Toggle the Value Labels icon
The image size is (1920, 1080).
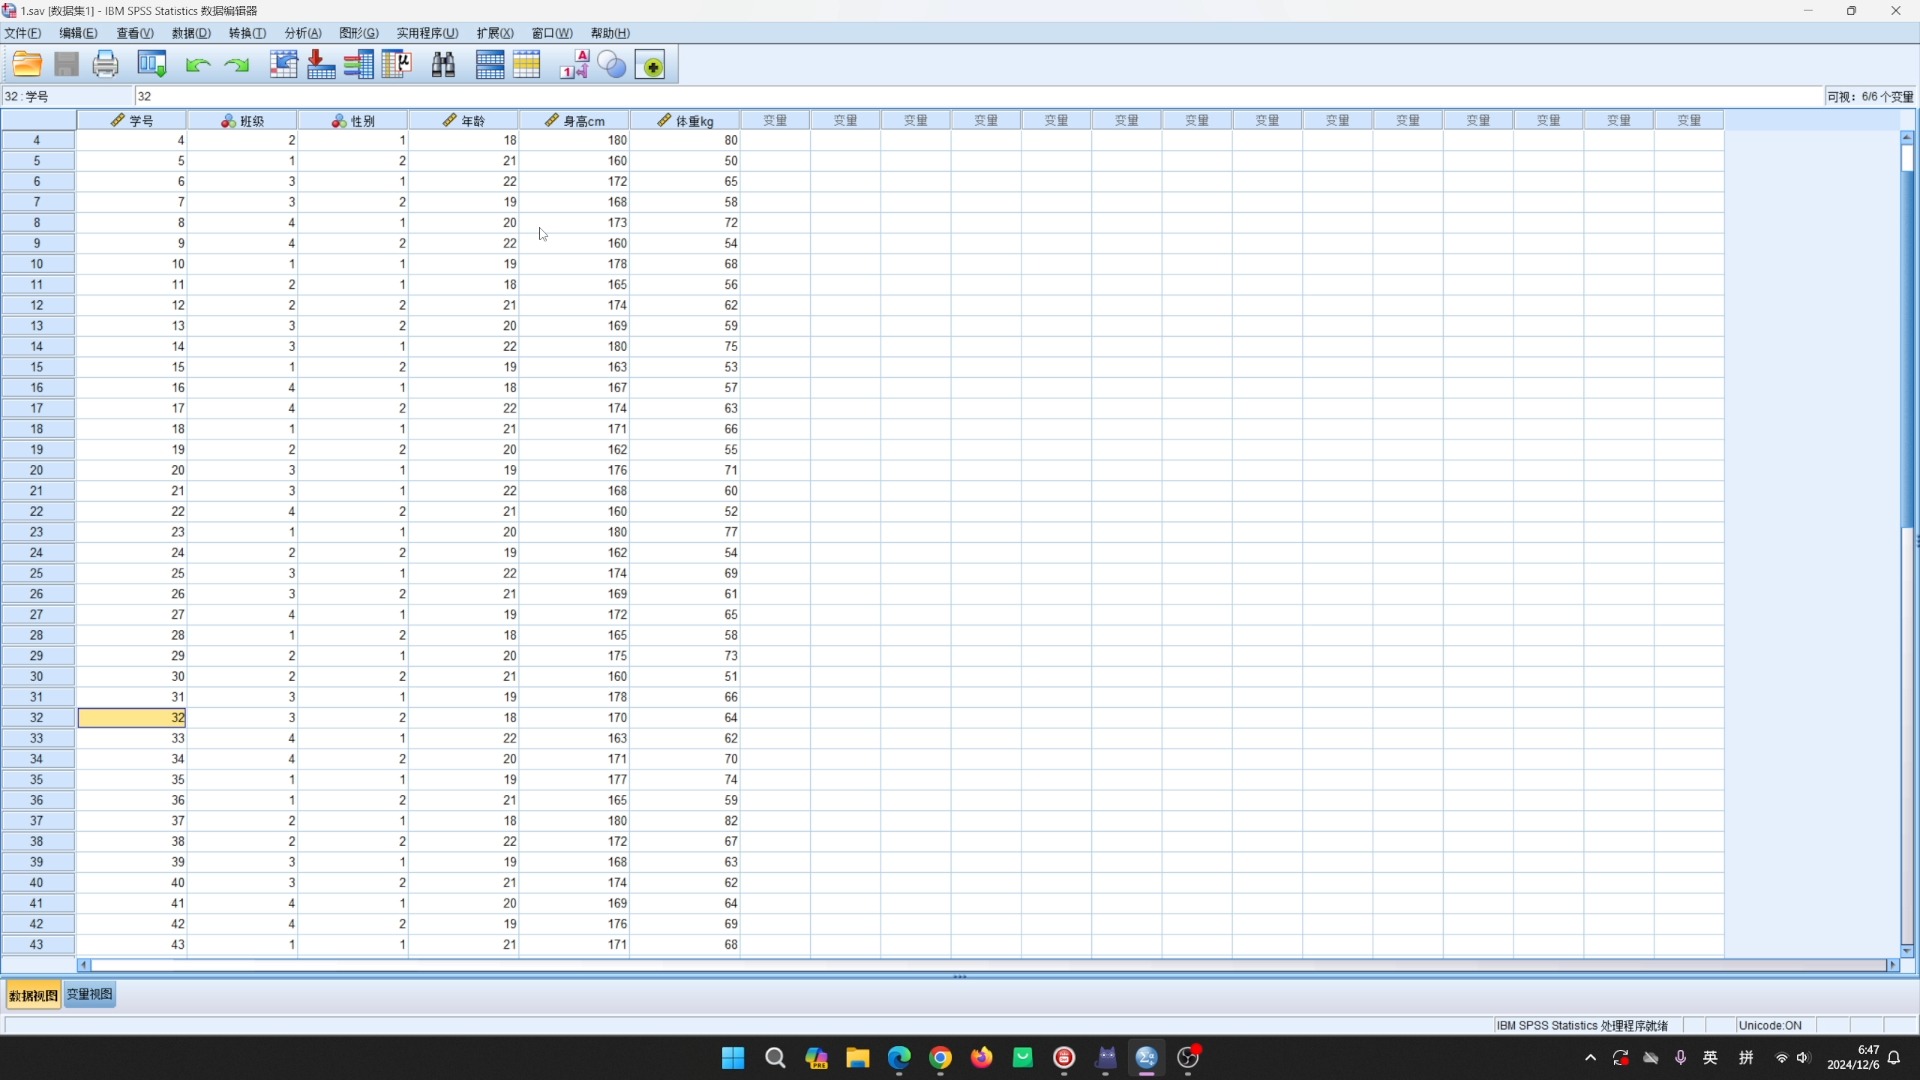[x=574, y=65]
